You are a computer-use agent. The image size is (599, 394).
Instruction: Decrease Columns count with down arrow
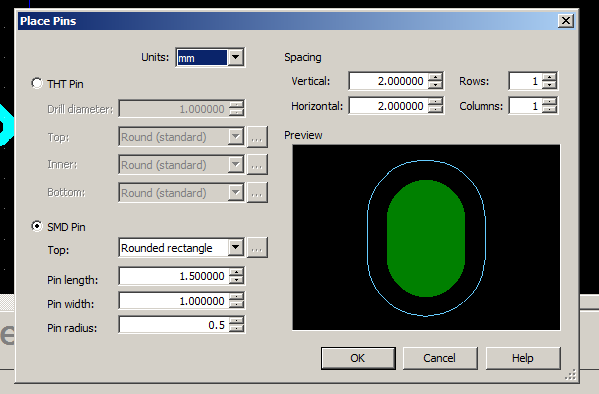click(550, 110)
